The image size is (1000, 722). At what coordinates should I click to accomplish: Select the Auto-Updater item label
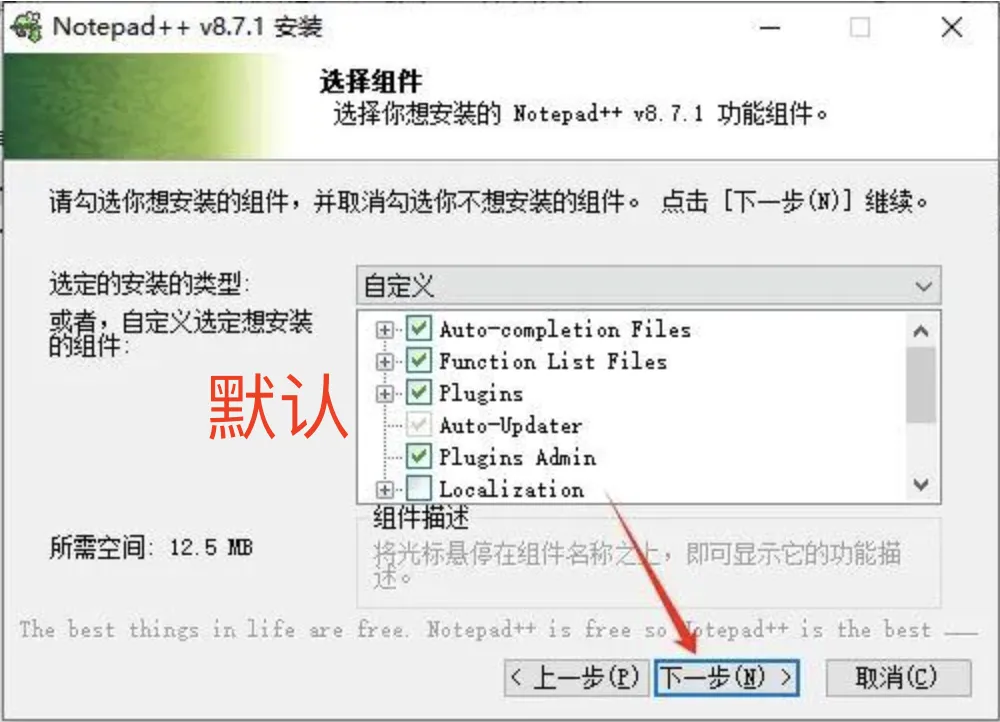pos(510,425)
